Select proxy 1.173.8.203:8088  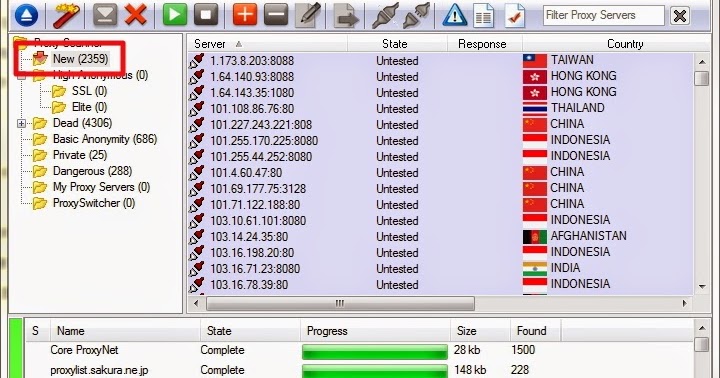252,61
